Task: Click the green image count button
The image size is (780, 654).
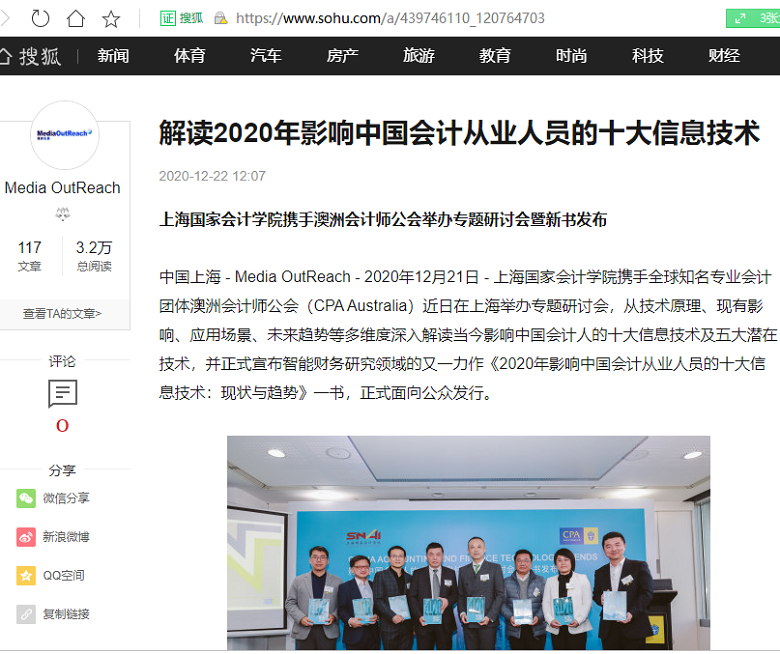Action: (752, 18)
